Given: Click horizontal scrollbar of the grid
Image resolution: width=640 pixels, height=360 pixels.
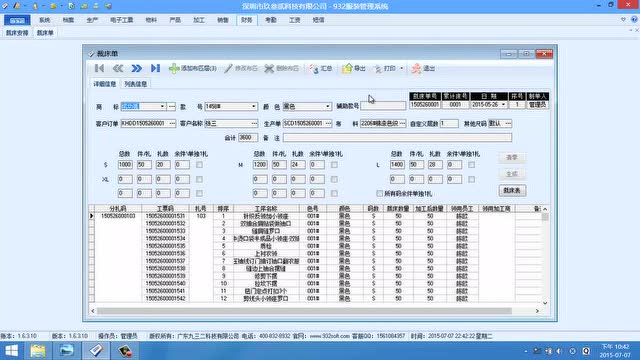Looking at the screenshot, I should 304,311.
